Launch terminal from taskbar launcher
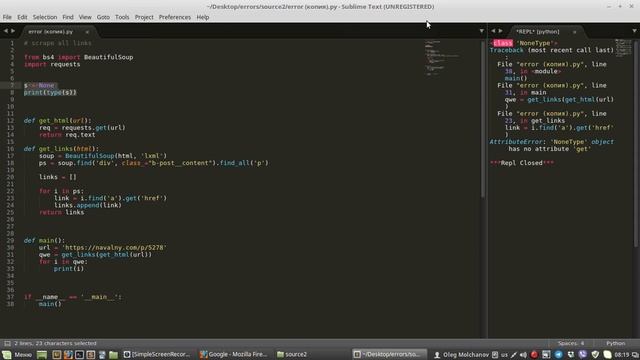Viewport: 640px width, 360px height. tap(79, 354)
